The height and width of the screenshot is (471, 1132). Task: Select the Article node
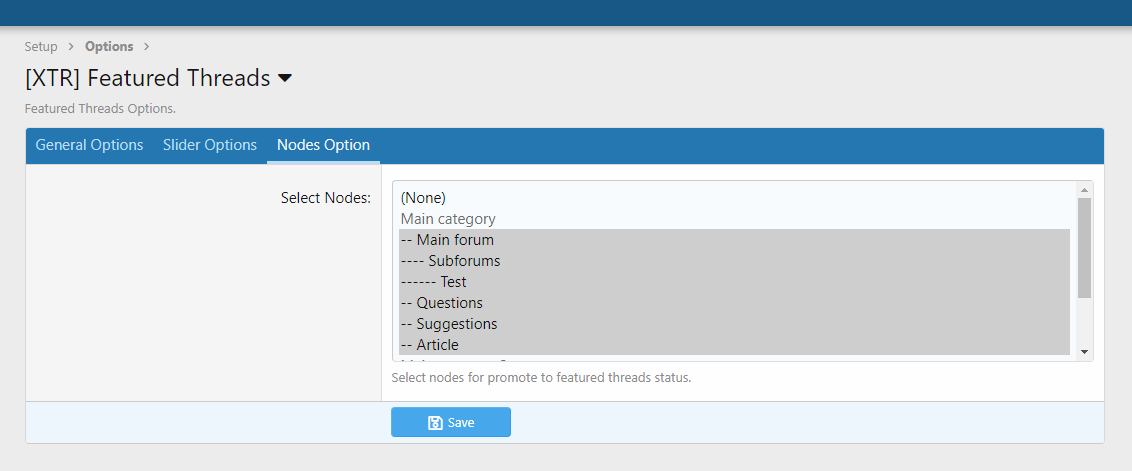[734, 345]
